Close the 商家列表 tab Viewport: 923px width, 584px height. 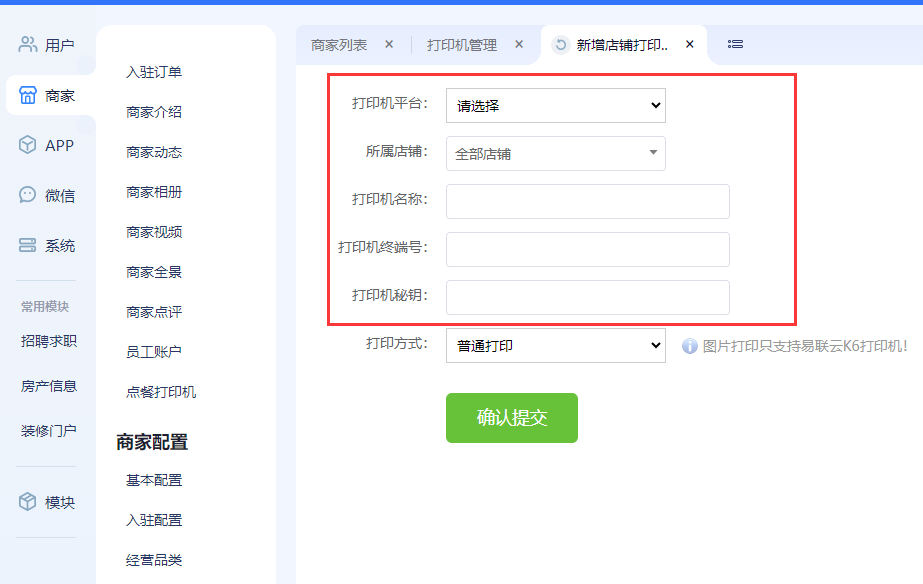pyautogui.click(x=389, y=44)
